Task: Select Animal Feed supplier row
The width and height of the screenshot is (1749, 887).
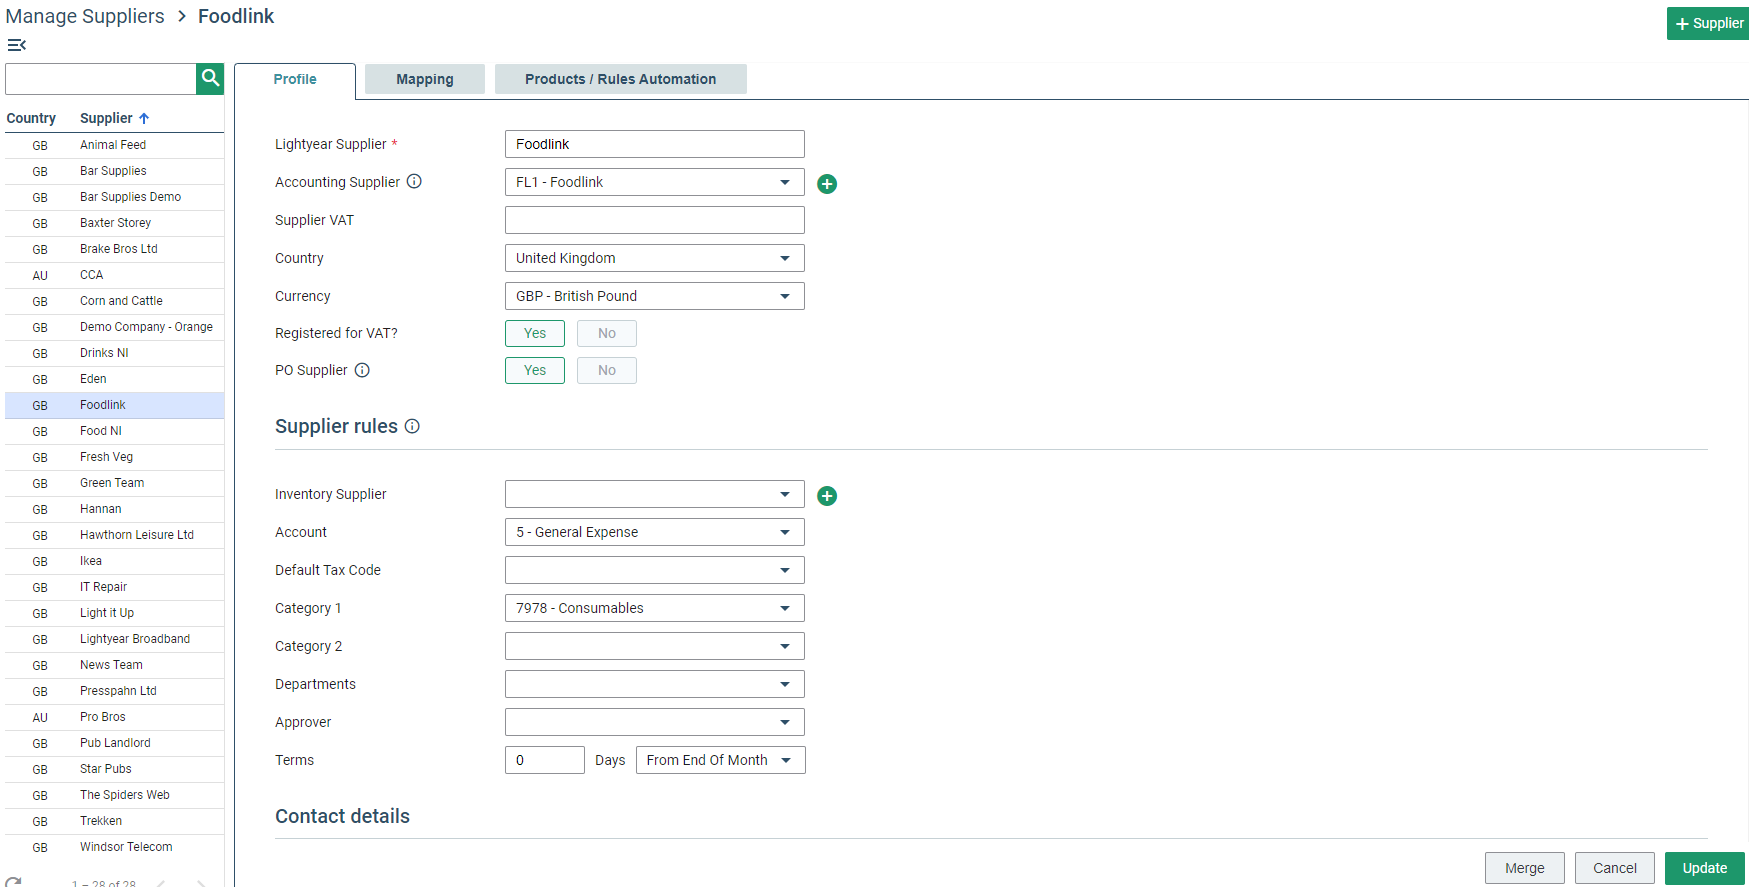Action: click(x=115, y=145)
